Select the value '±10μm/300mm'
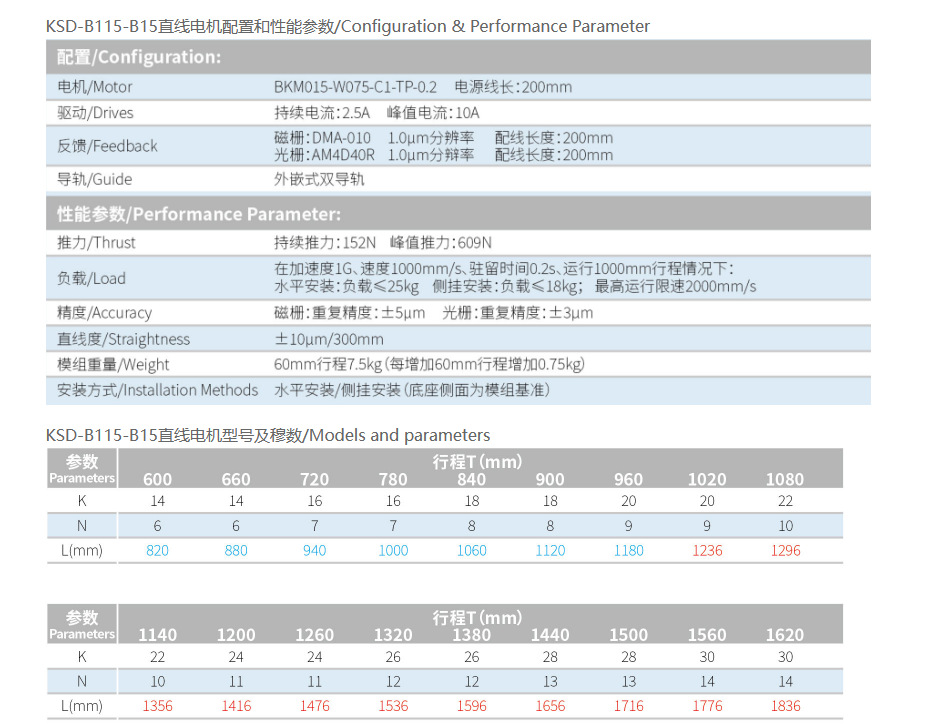 pos(329,339)
